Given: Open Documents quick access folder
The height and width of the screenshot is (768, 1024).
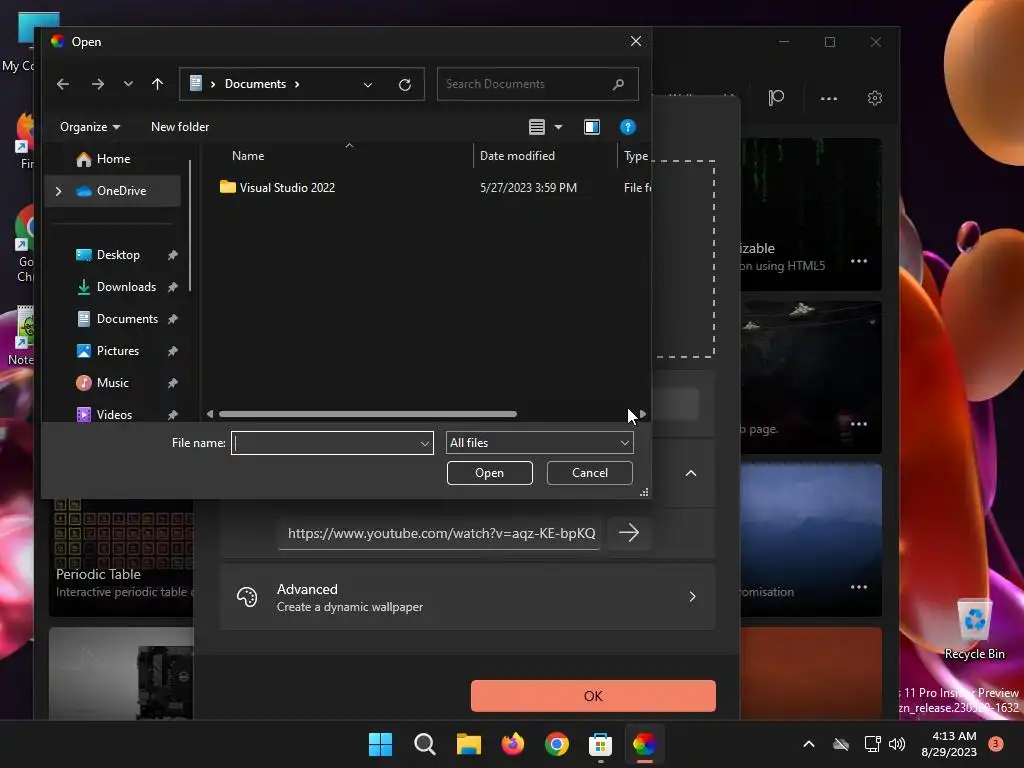Looking at the screenshot, I should [x=127, y=319].
